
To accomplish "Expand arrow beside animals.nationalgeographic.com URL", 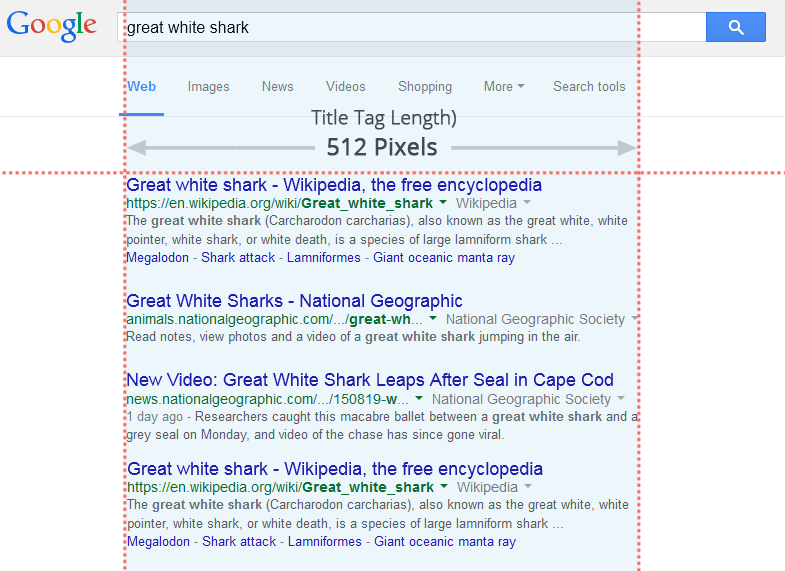I will coord(433,320).
